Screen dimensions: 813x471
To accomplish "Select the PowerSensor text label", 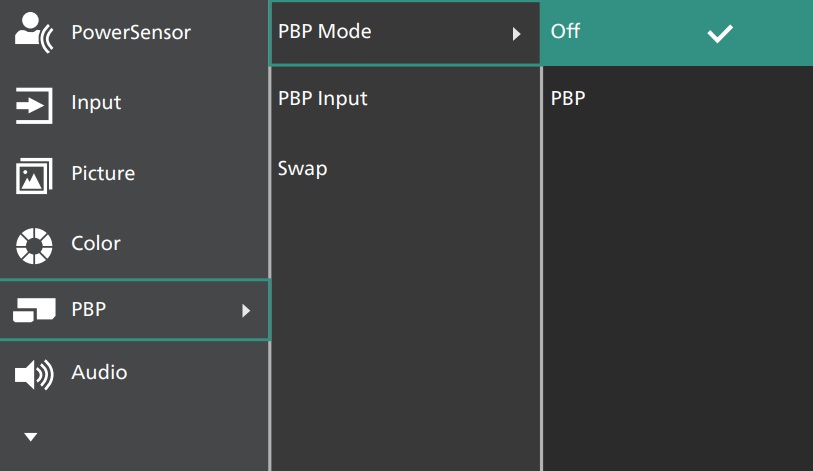I will click(131, 32).
